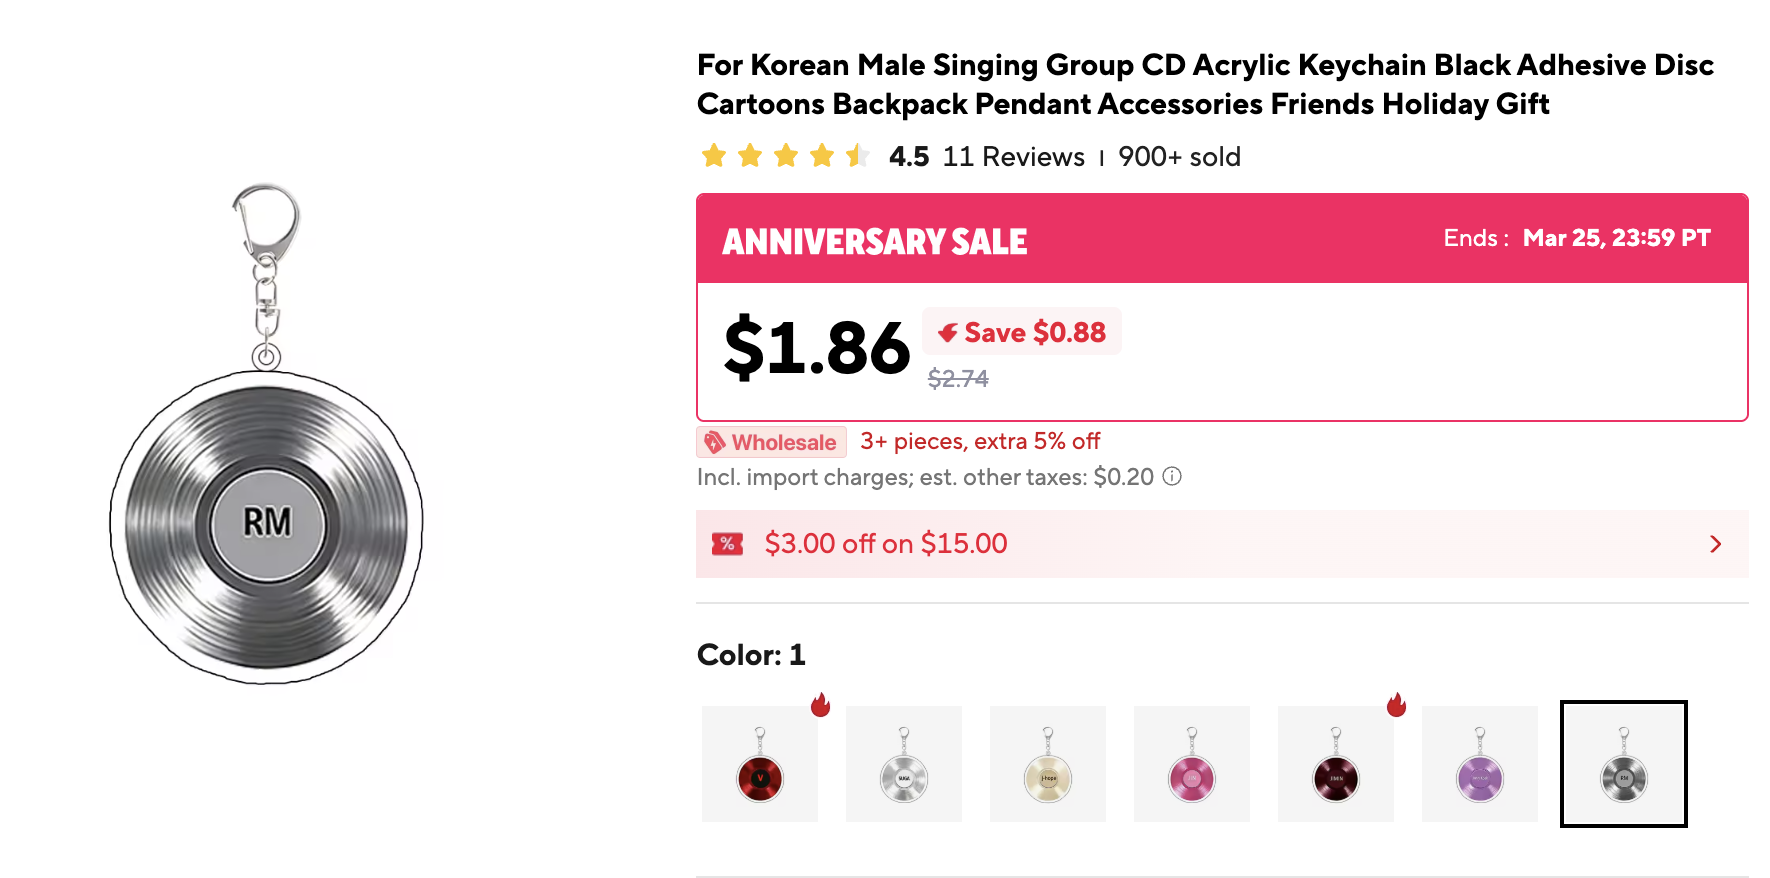Pick the gold j-hope keychain variant
Image resolution: width=1770 pixels, height=878 pixels.
[x=1048, y=764]
